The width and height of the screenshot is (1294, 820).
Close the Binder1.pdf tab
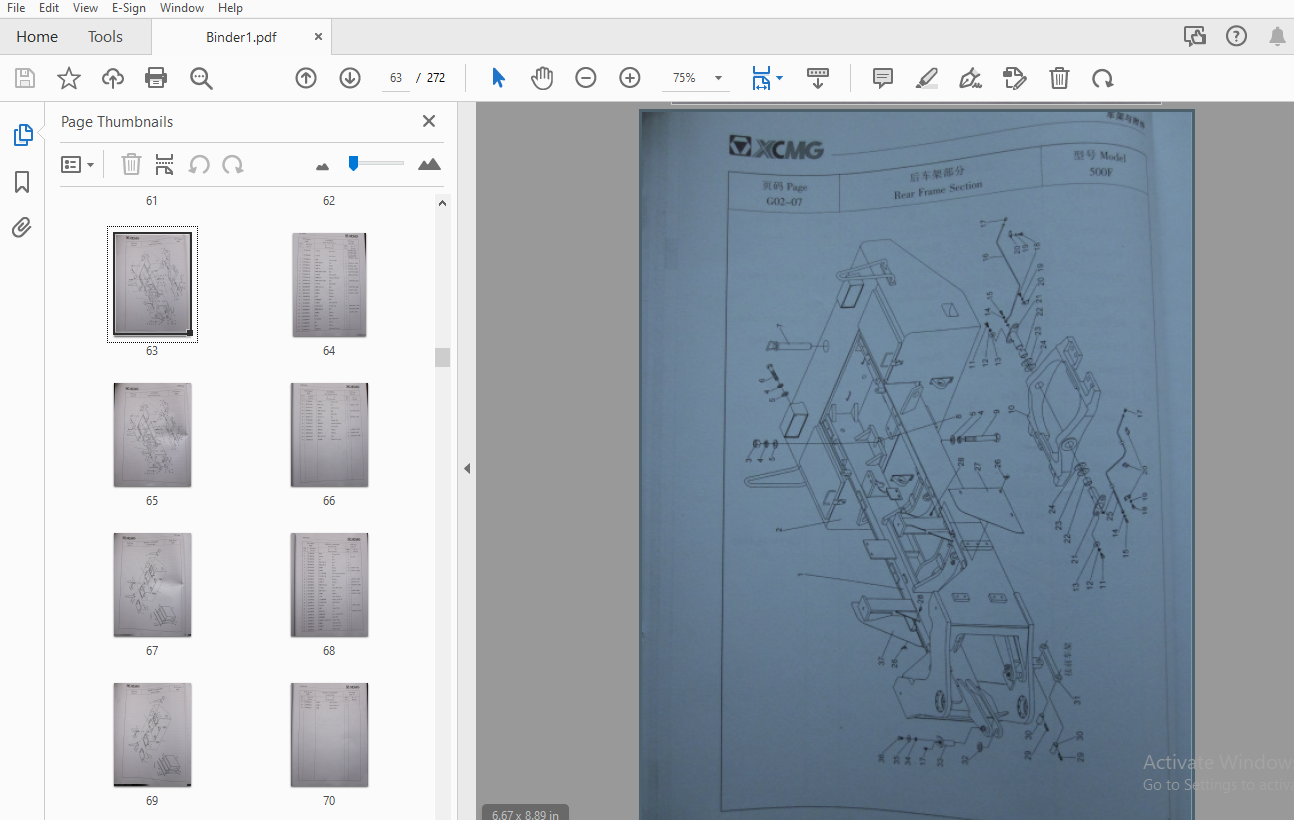[318, 37]
